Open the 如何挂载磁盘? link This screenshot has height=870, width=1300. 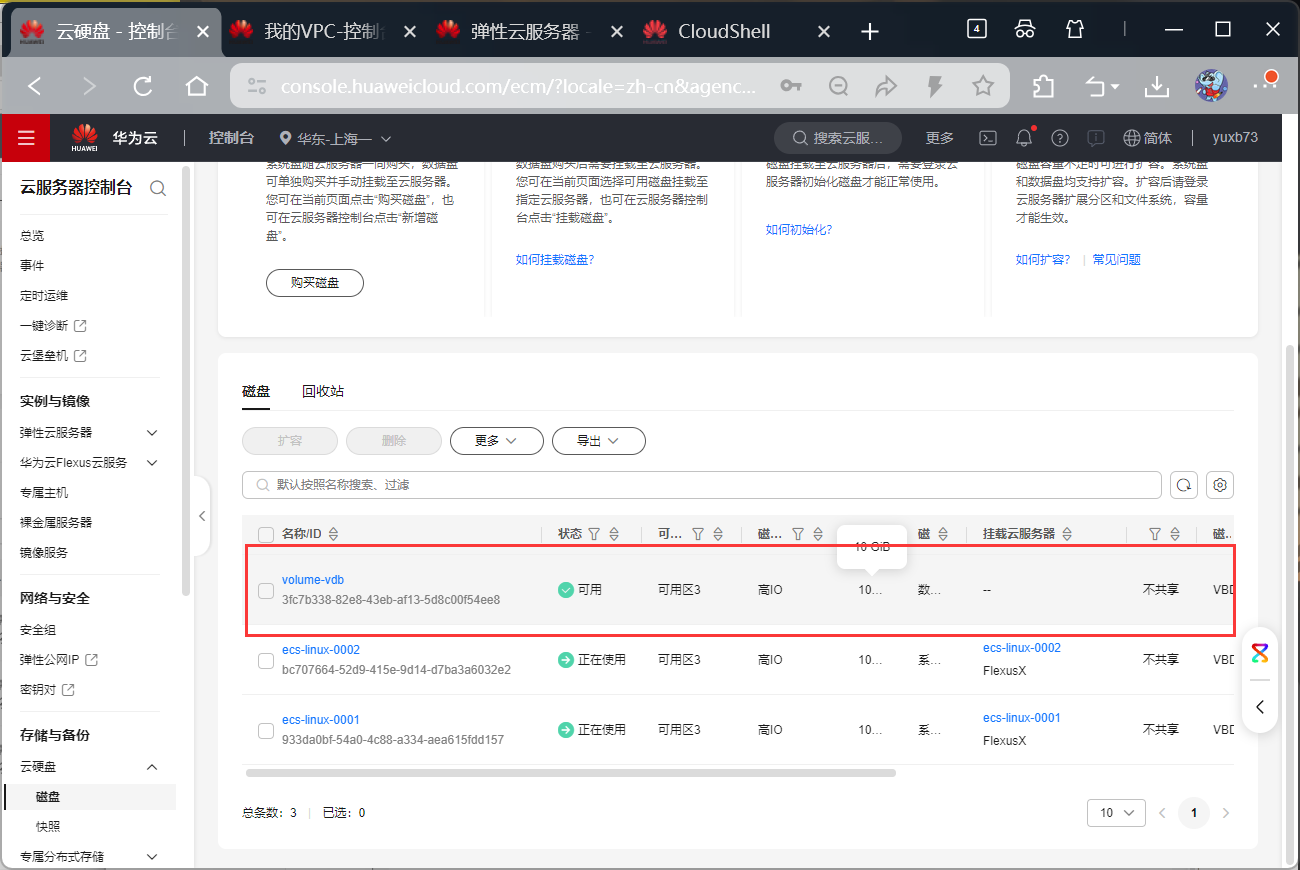point(555,260)
